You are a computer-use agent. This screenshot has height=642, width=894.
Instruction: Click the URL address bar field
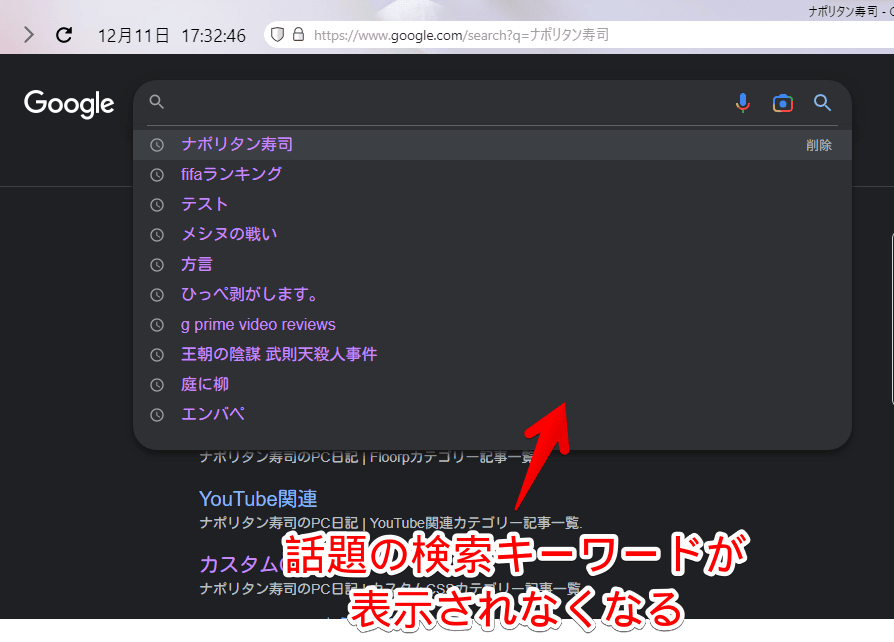[579, 35]
